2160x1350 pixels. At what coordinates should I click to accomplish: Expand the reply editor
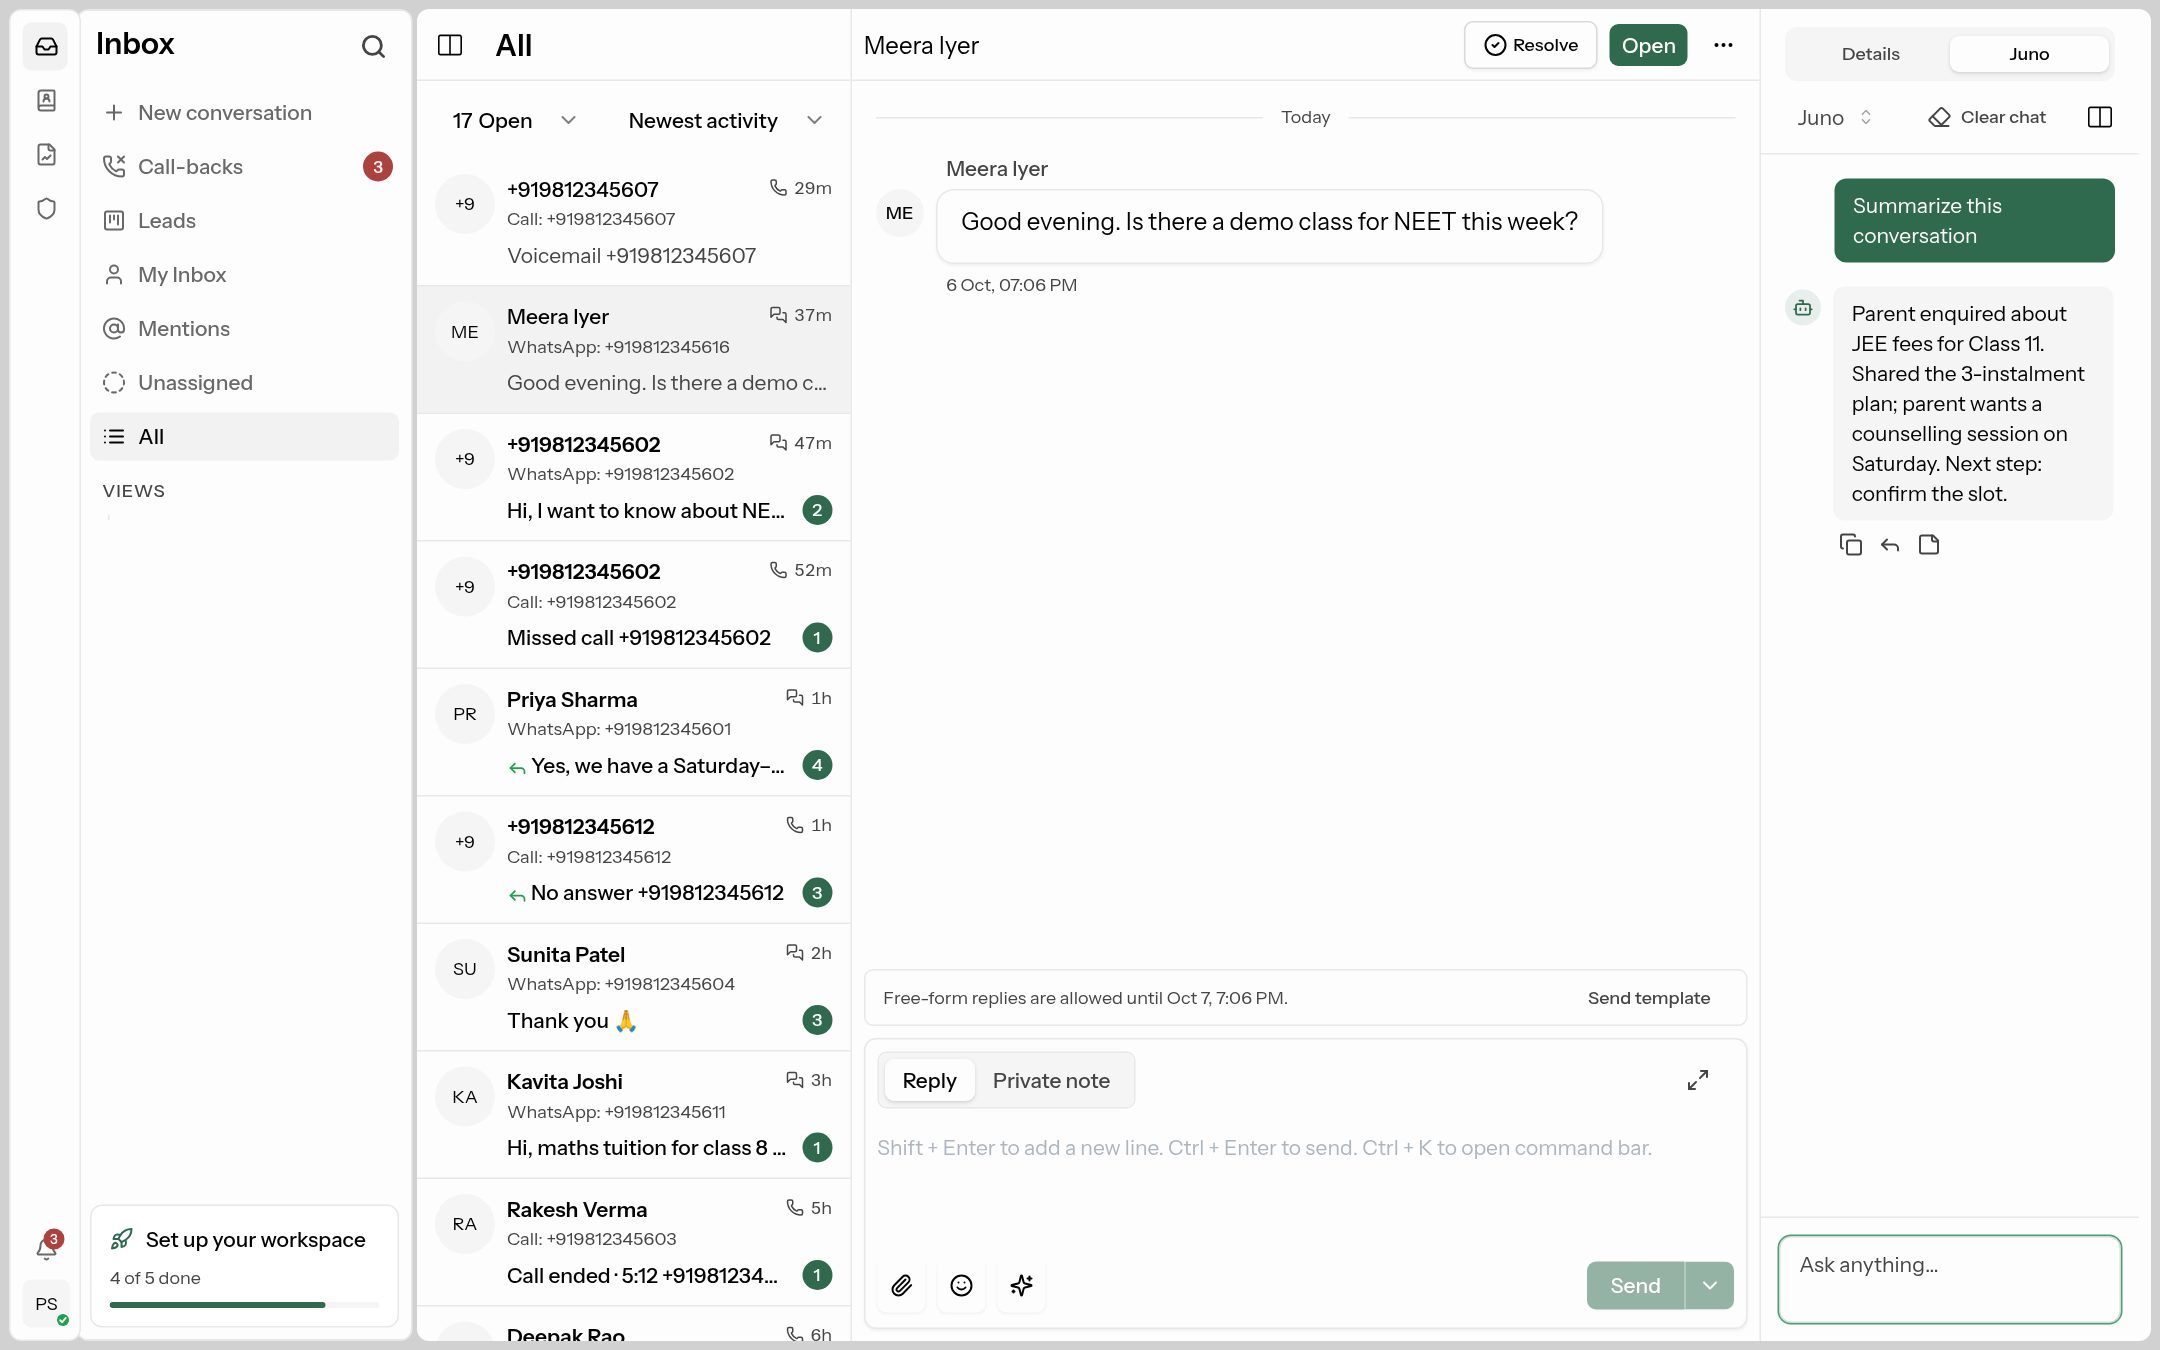(x=1698, y=1080)
